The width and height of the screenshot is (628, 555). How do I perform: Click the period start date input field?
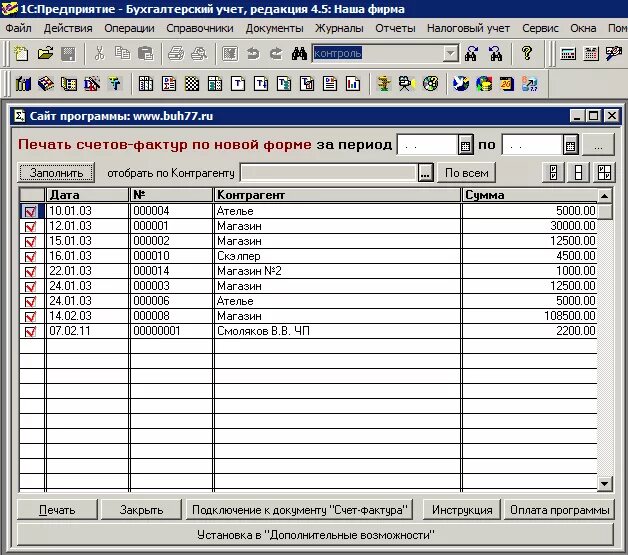click(427, 145)
